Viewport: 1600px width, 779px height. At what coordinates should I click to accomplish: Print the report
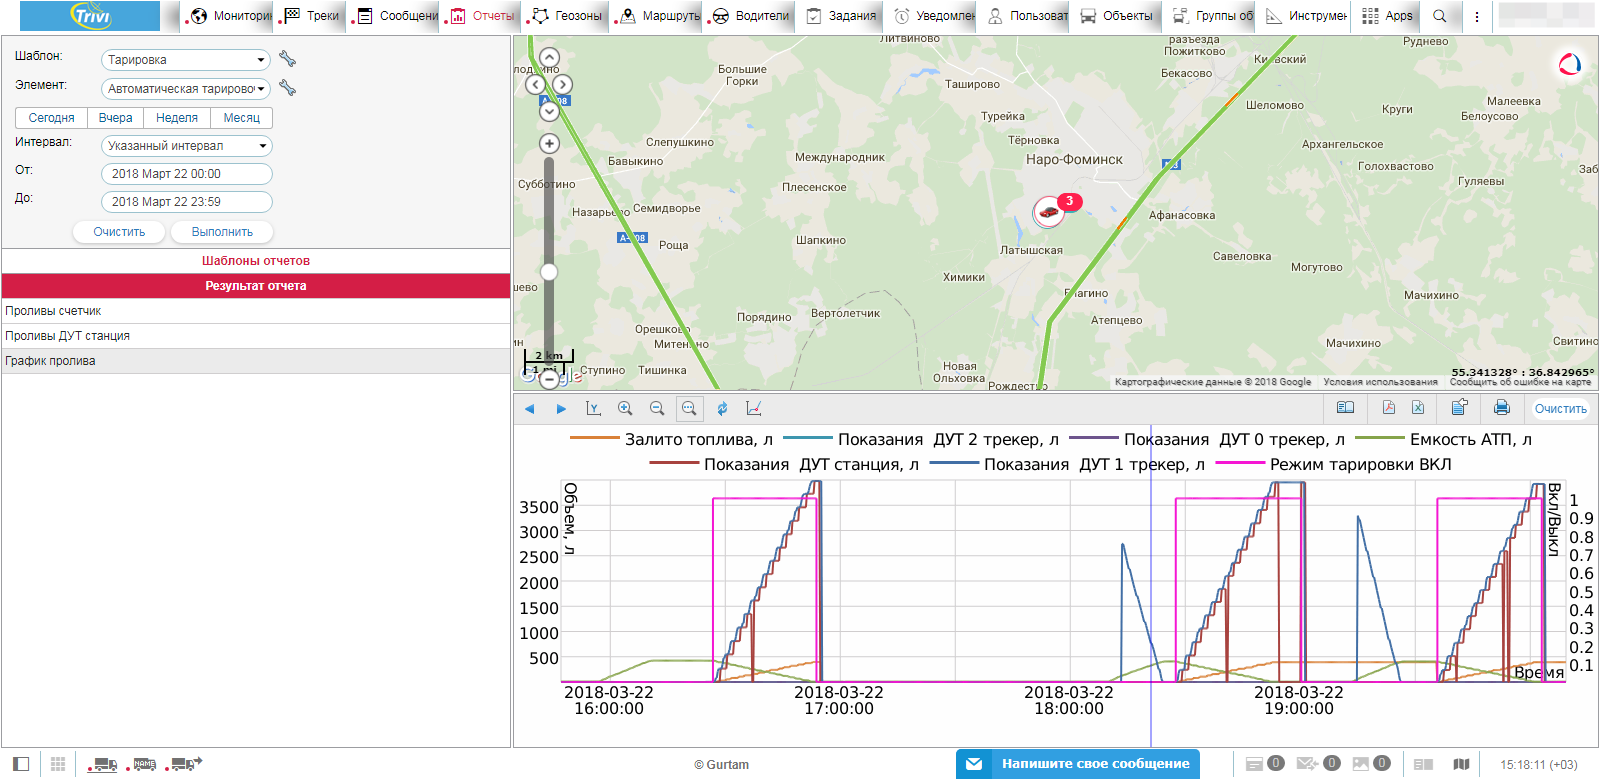(1501, 408)
